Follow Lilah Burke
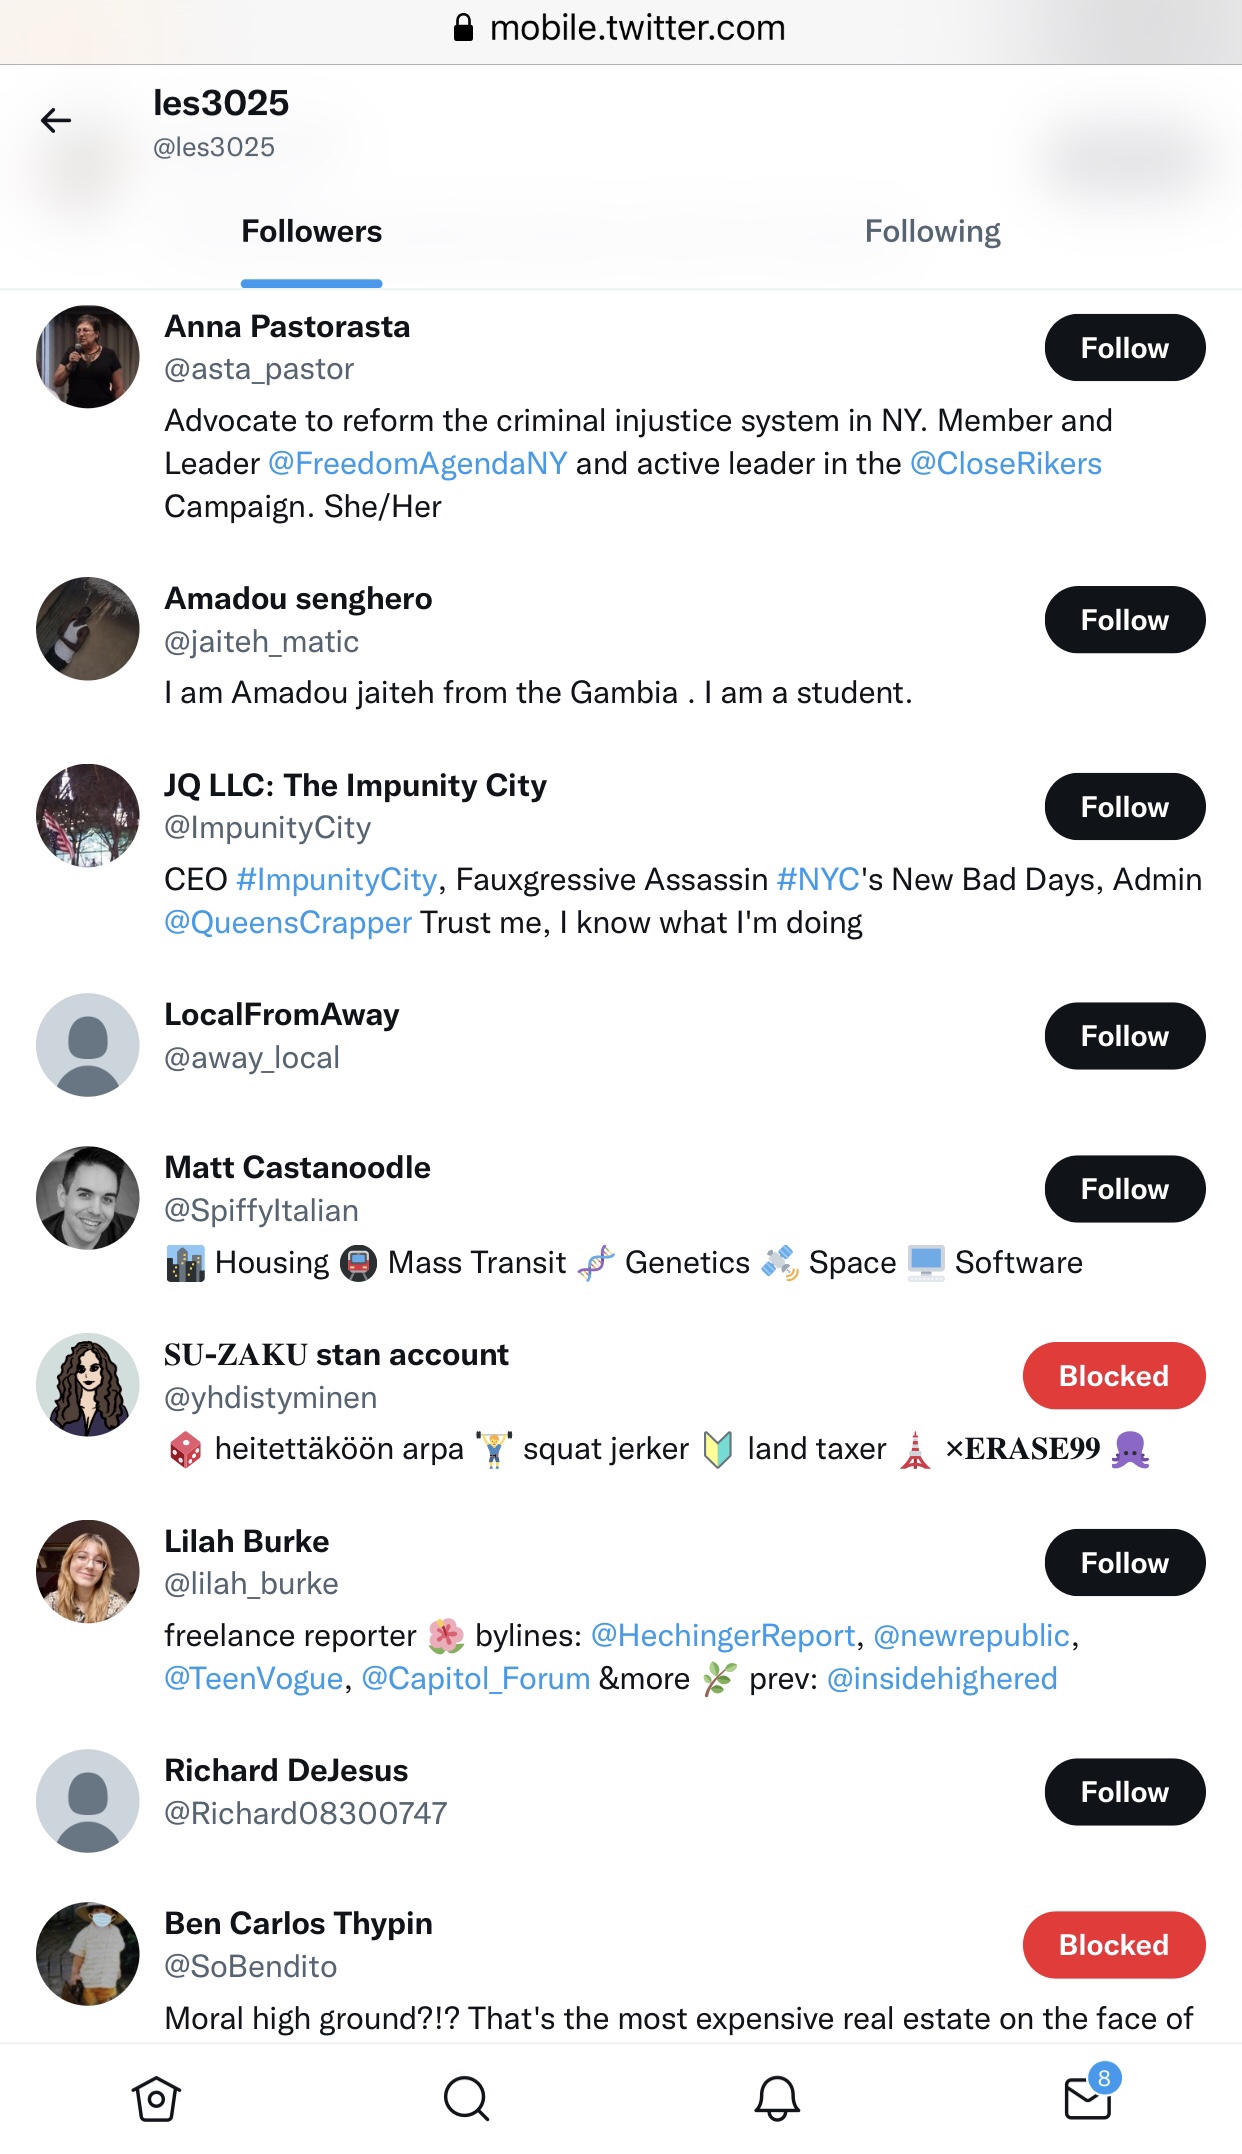This screenshot has height=2154, width=1242. pos(1124,1563)
